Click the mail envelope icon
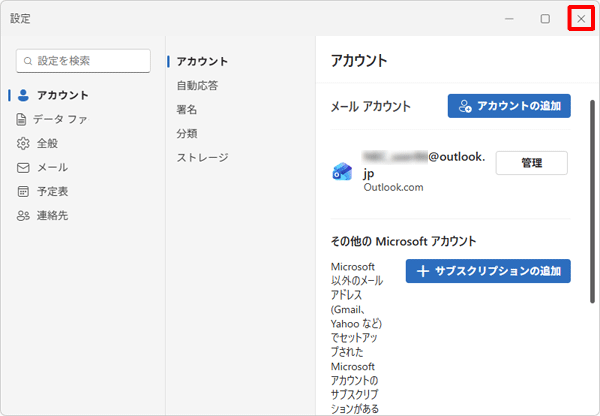This screenshot has width=600, height=416. tap(23, 168)
